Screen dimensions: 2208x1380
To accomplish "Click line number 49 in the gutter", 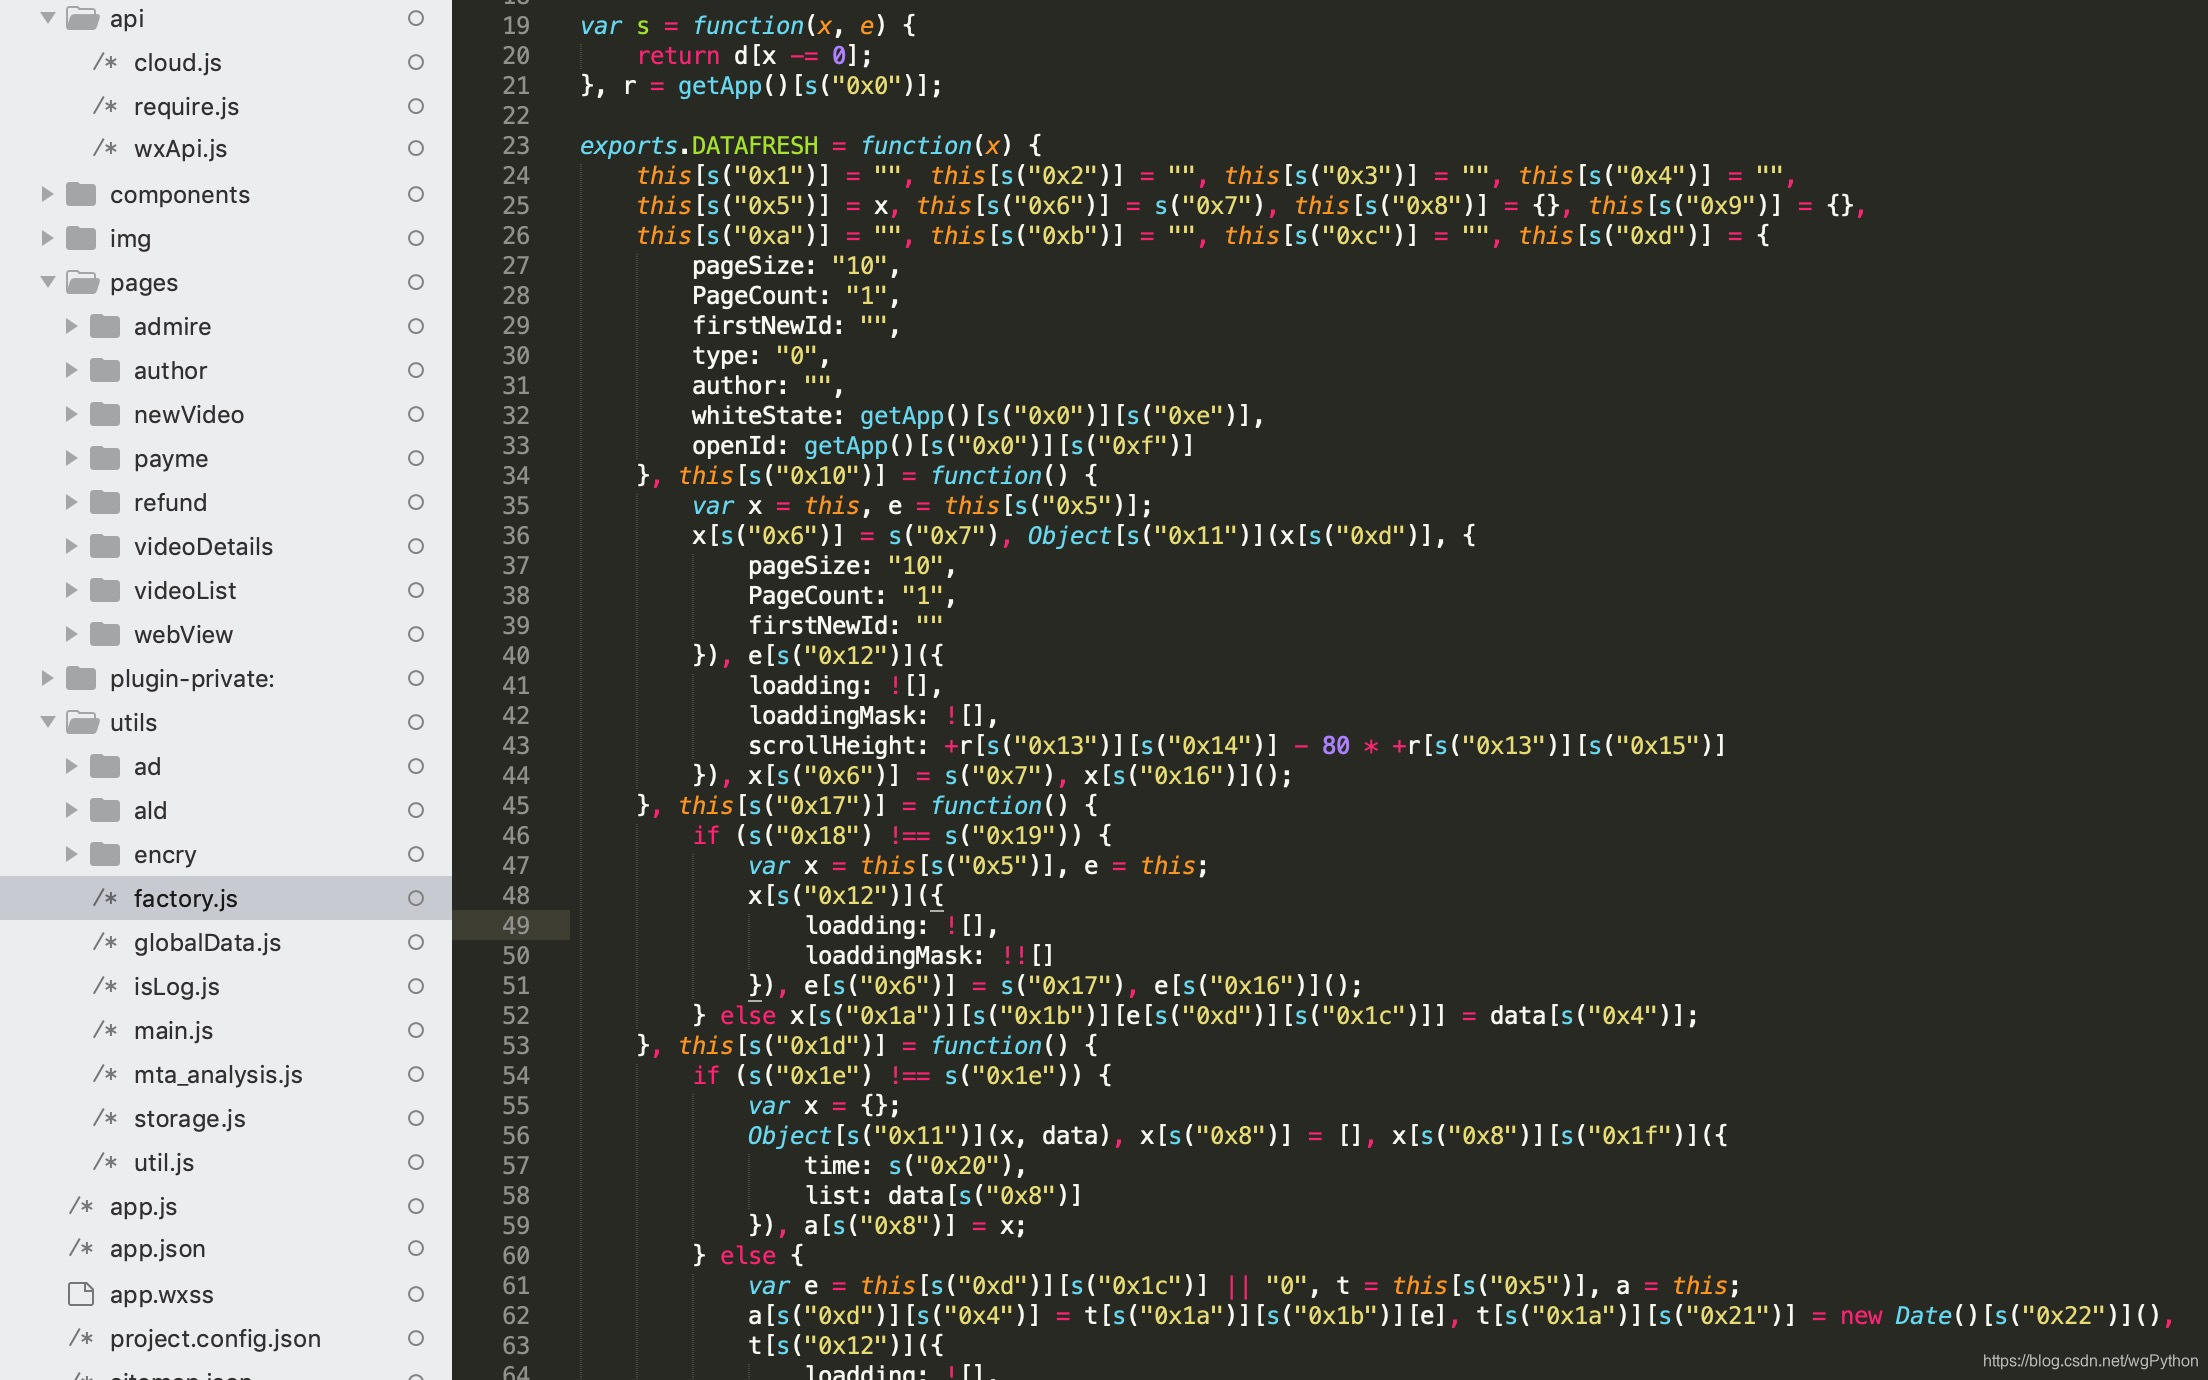I will point(516,925).
